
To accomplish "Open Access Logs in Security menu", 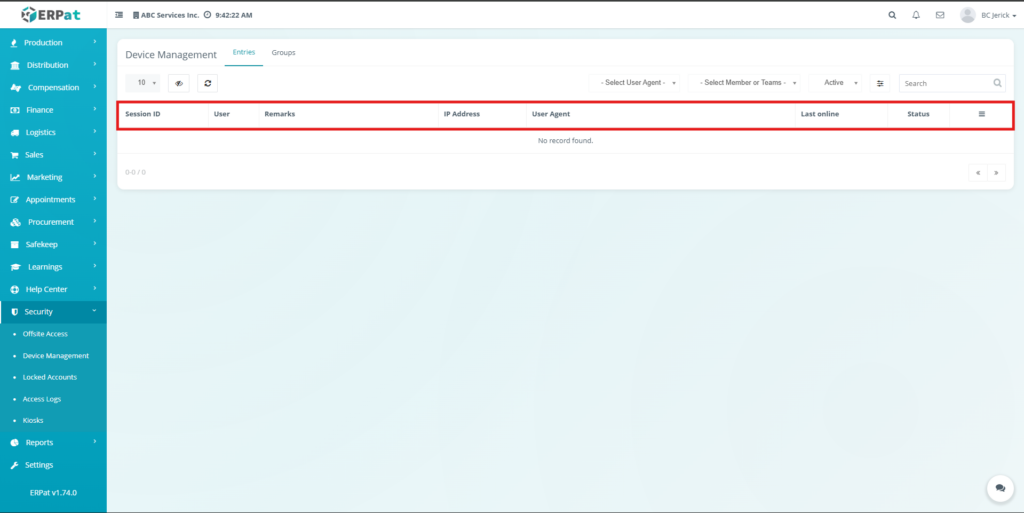I will click(42, 399).
